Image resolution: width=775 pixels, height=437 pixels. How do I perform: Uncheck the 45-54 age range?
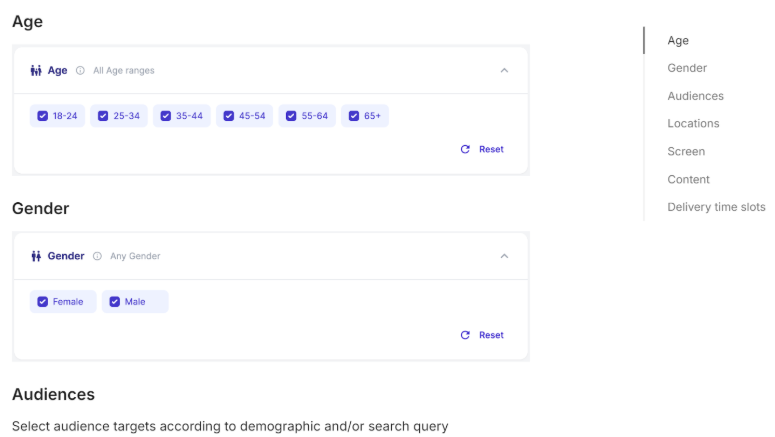coord(228,116)
